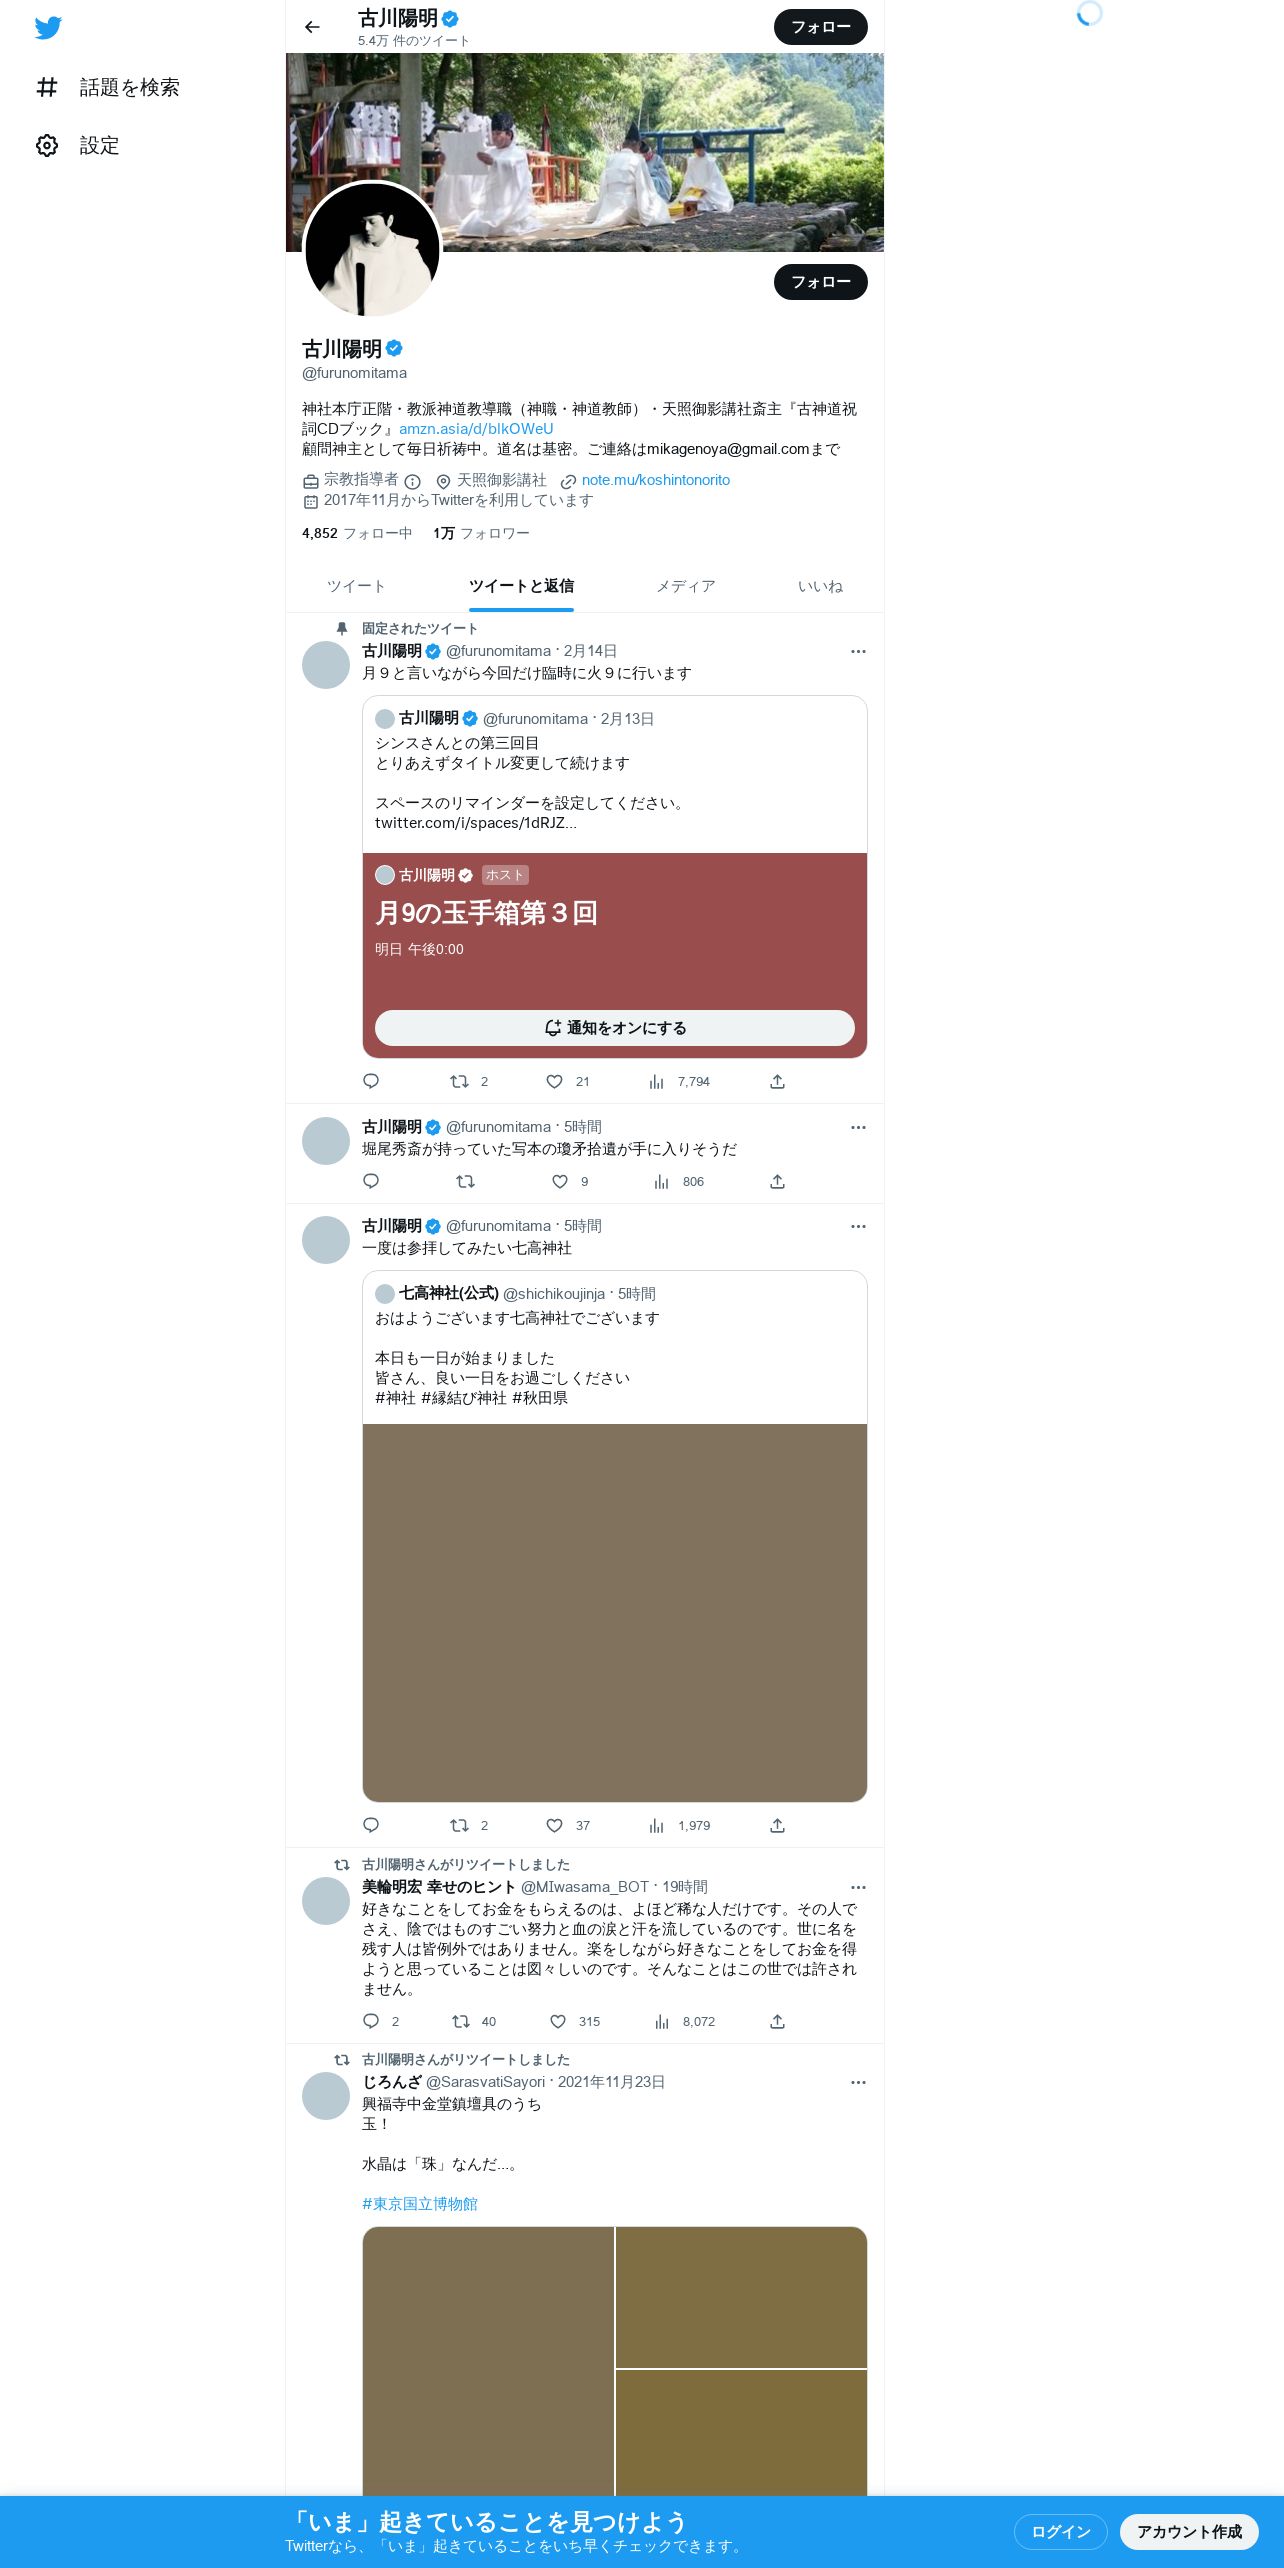Go back with the left arrow icon
1284x2568 pixels.
pyautogui.click(x=312, y=27)
